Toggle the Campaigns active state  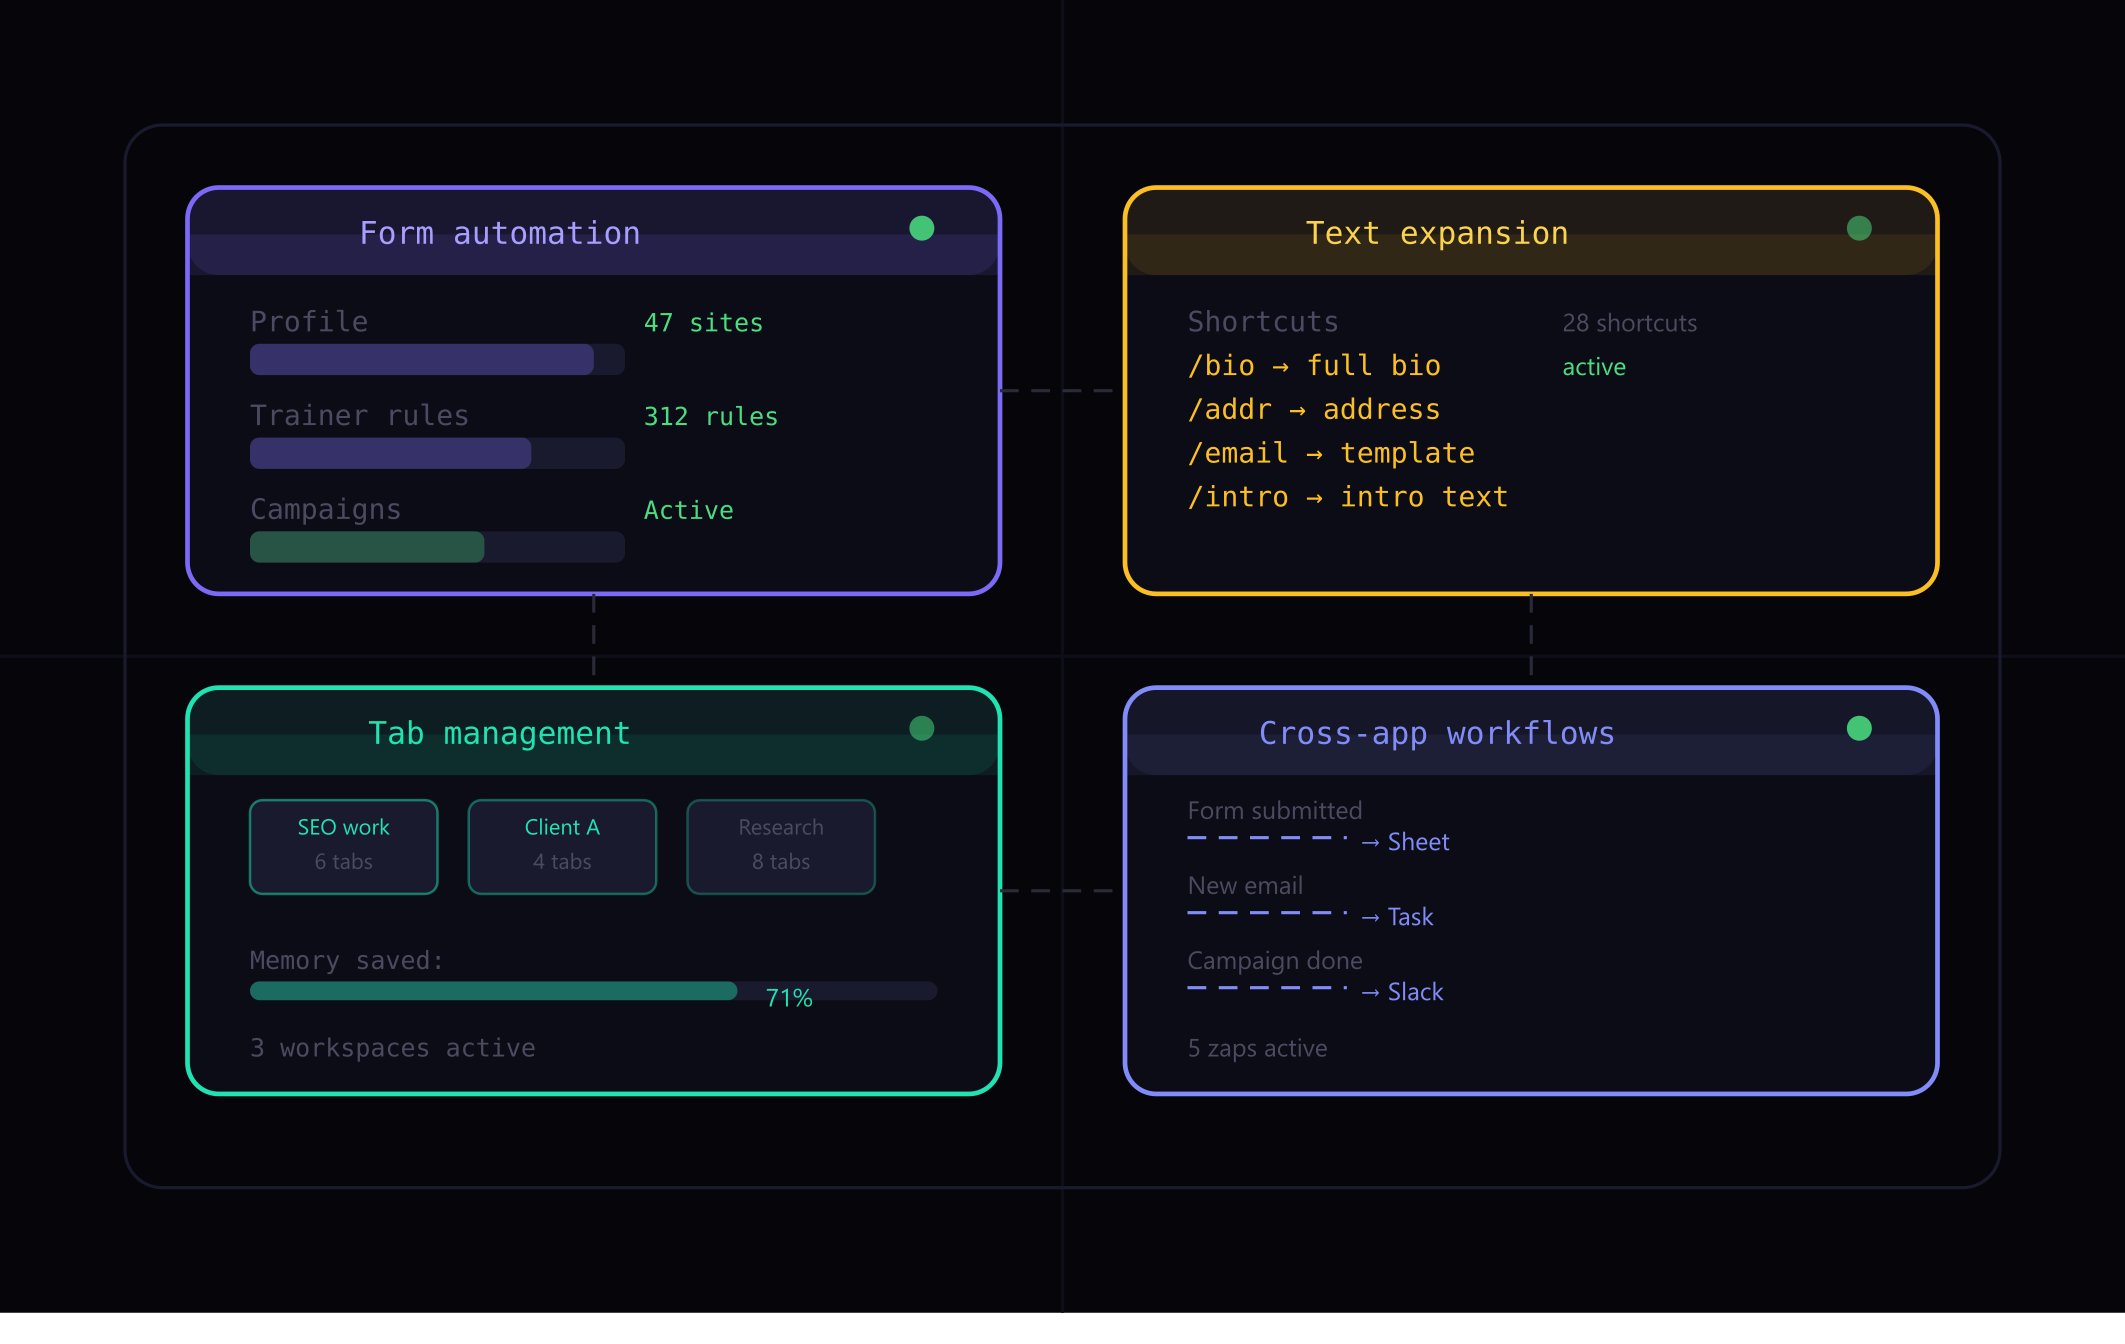688,510
